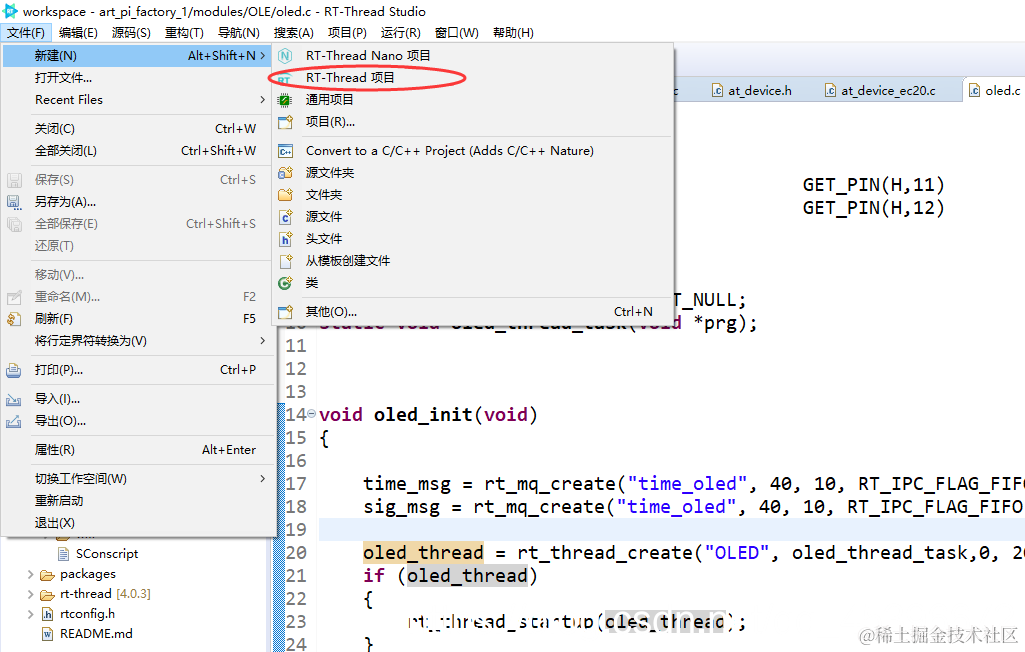Select SConscript in the project tree
Screen dimensions: 1025x652
107,555
